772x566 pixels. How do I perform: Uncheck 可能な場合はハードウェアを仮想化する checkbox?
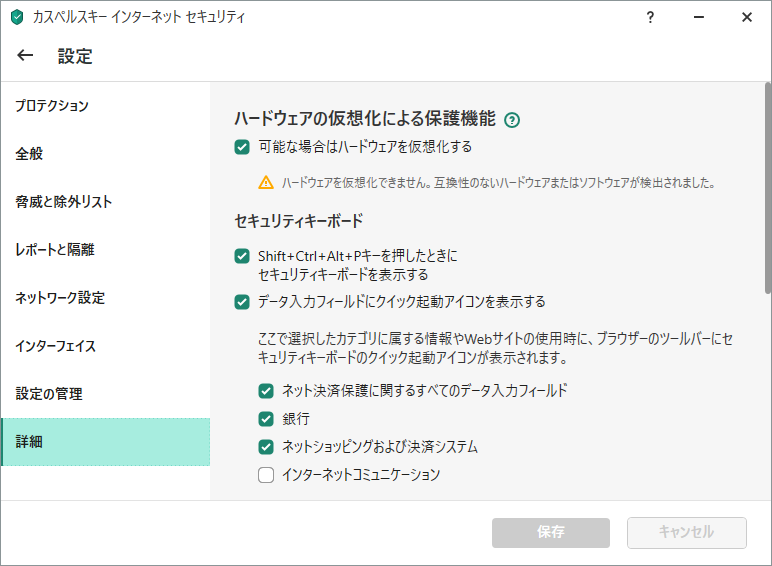click(x=241, y=147)
